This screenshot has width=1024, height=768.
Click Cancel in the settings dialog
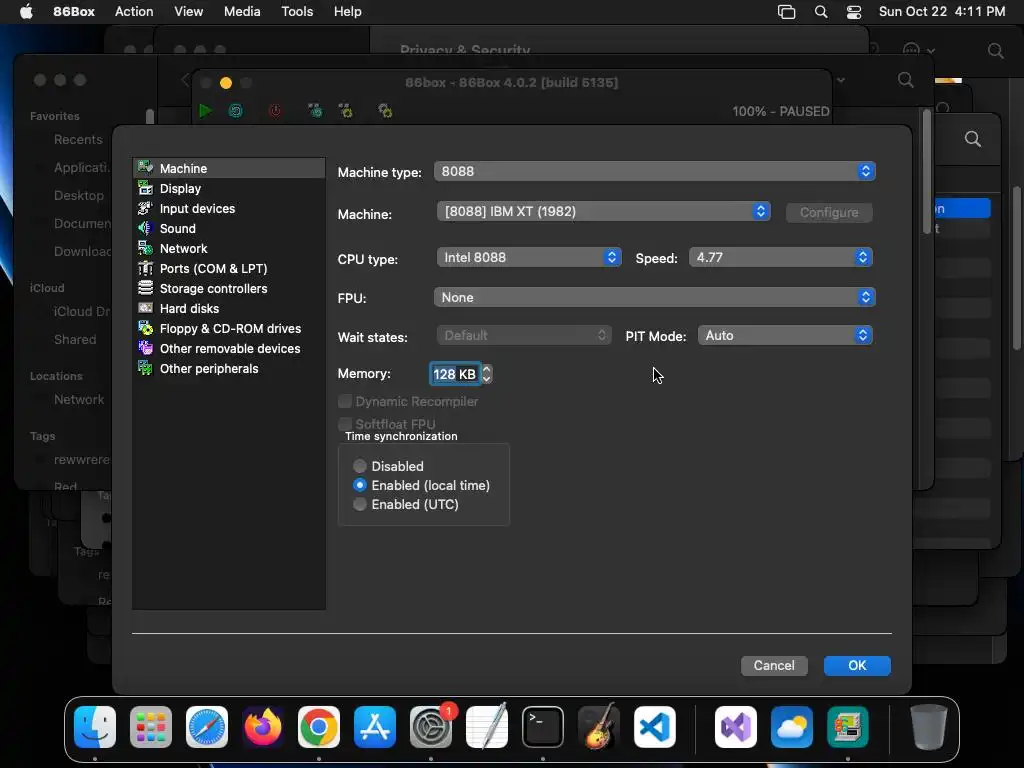775,665
